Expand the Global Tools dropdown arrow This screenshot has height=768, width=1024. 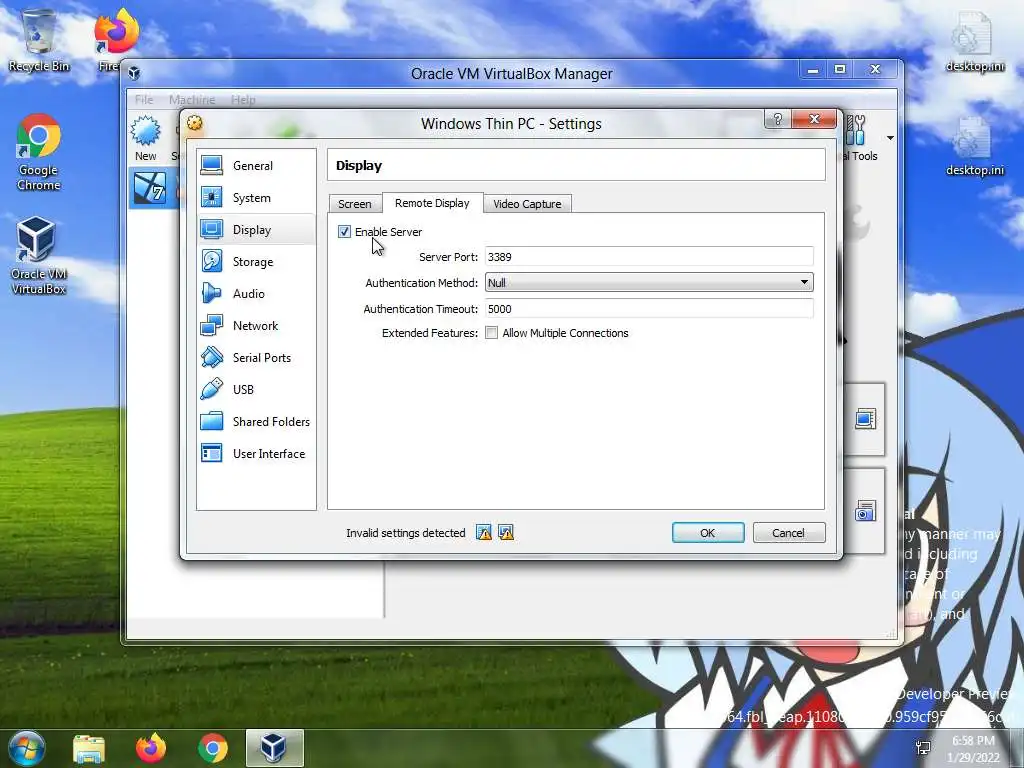[x=890, y=138]
